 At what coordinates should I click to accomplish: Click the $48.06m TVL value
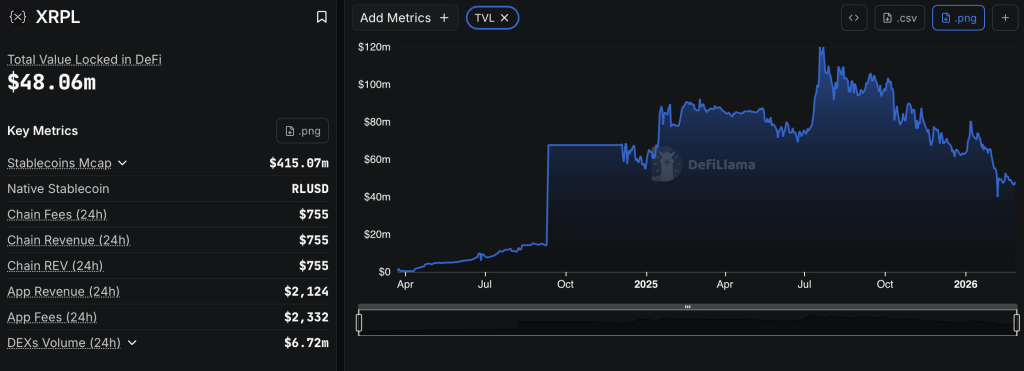52,82
